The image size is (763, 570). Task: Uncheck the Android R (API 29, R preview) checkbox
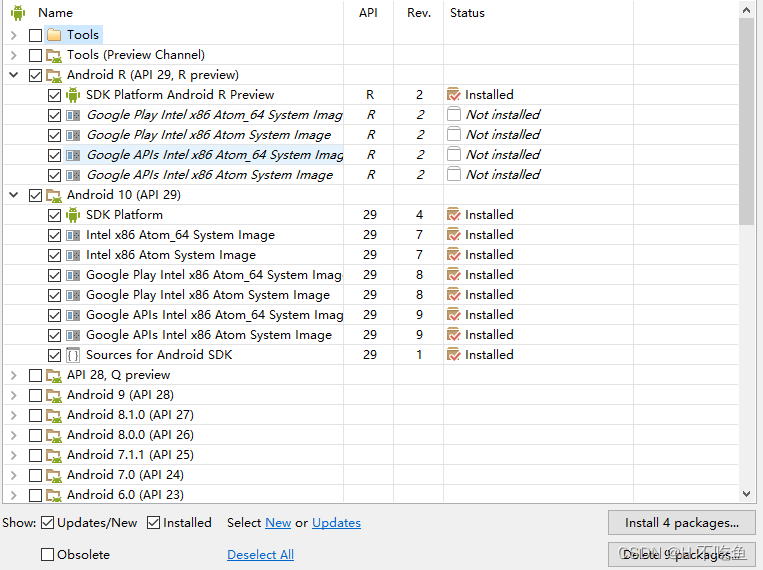(35, 75)
